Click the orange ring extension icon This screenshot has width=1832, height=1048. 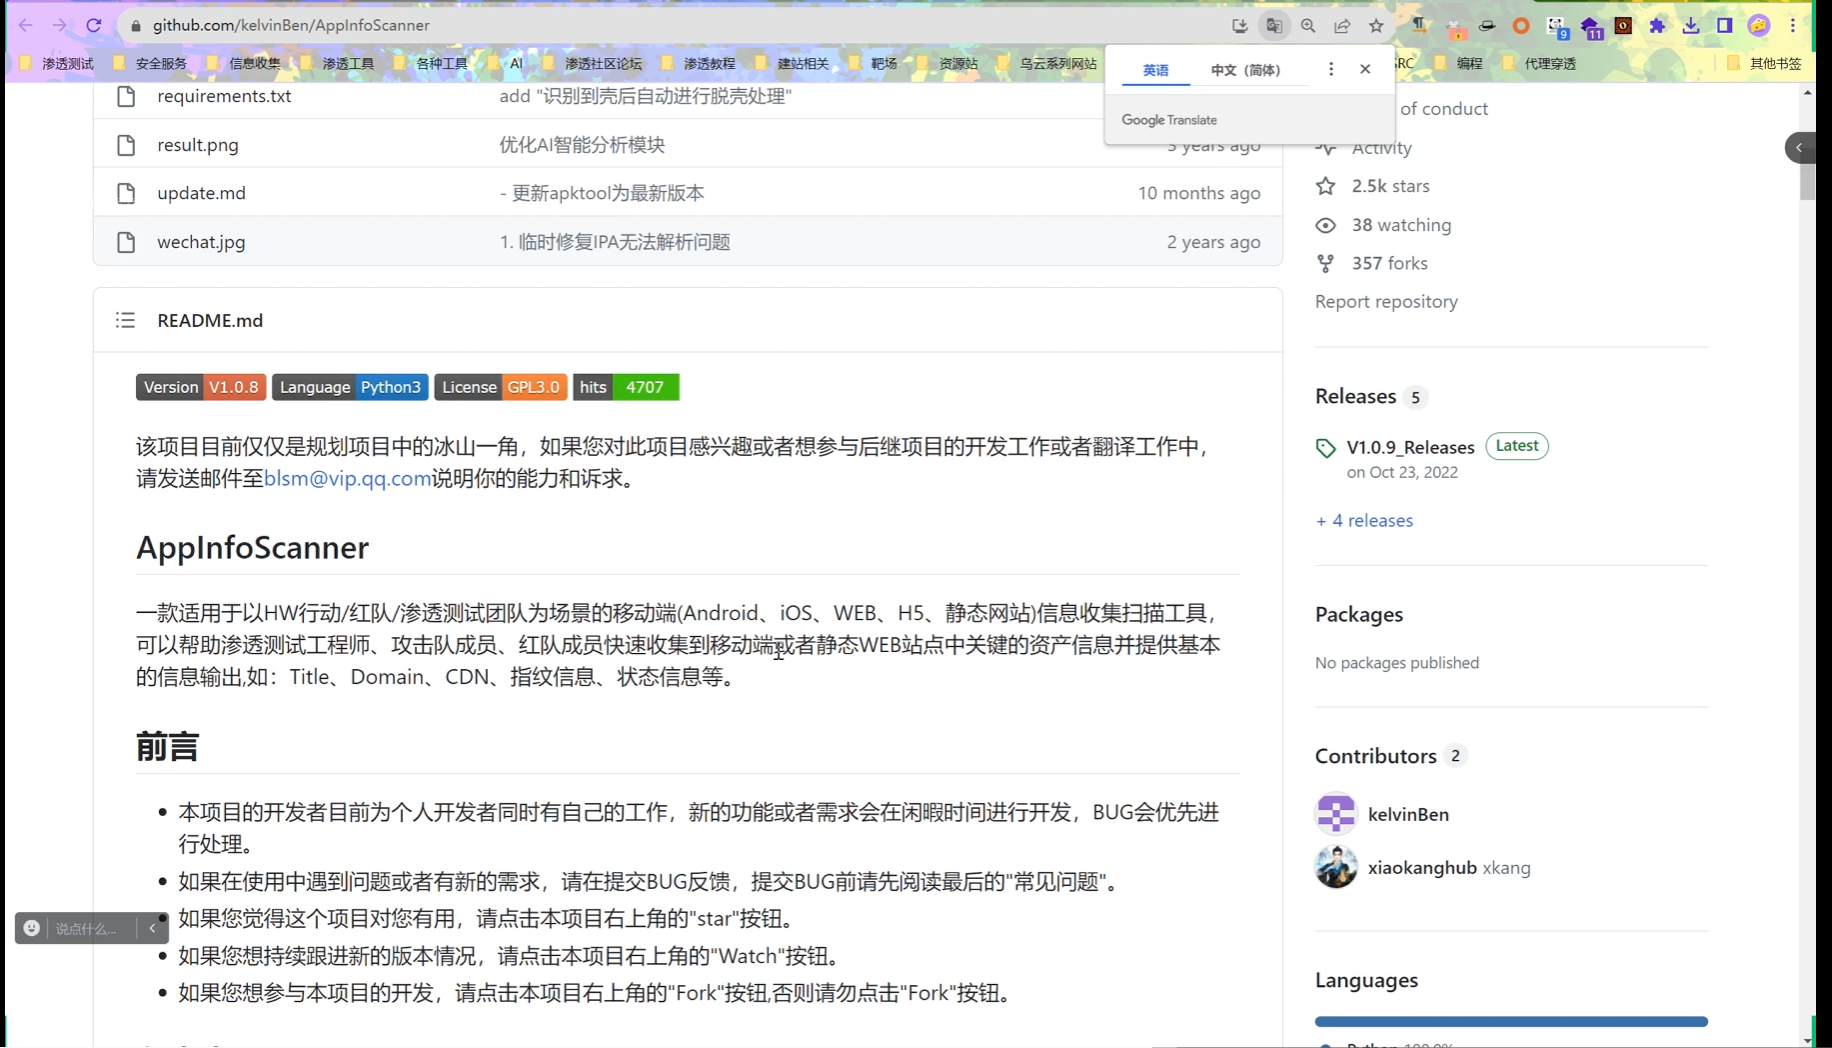click(x=1521, y=26)
